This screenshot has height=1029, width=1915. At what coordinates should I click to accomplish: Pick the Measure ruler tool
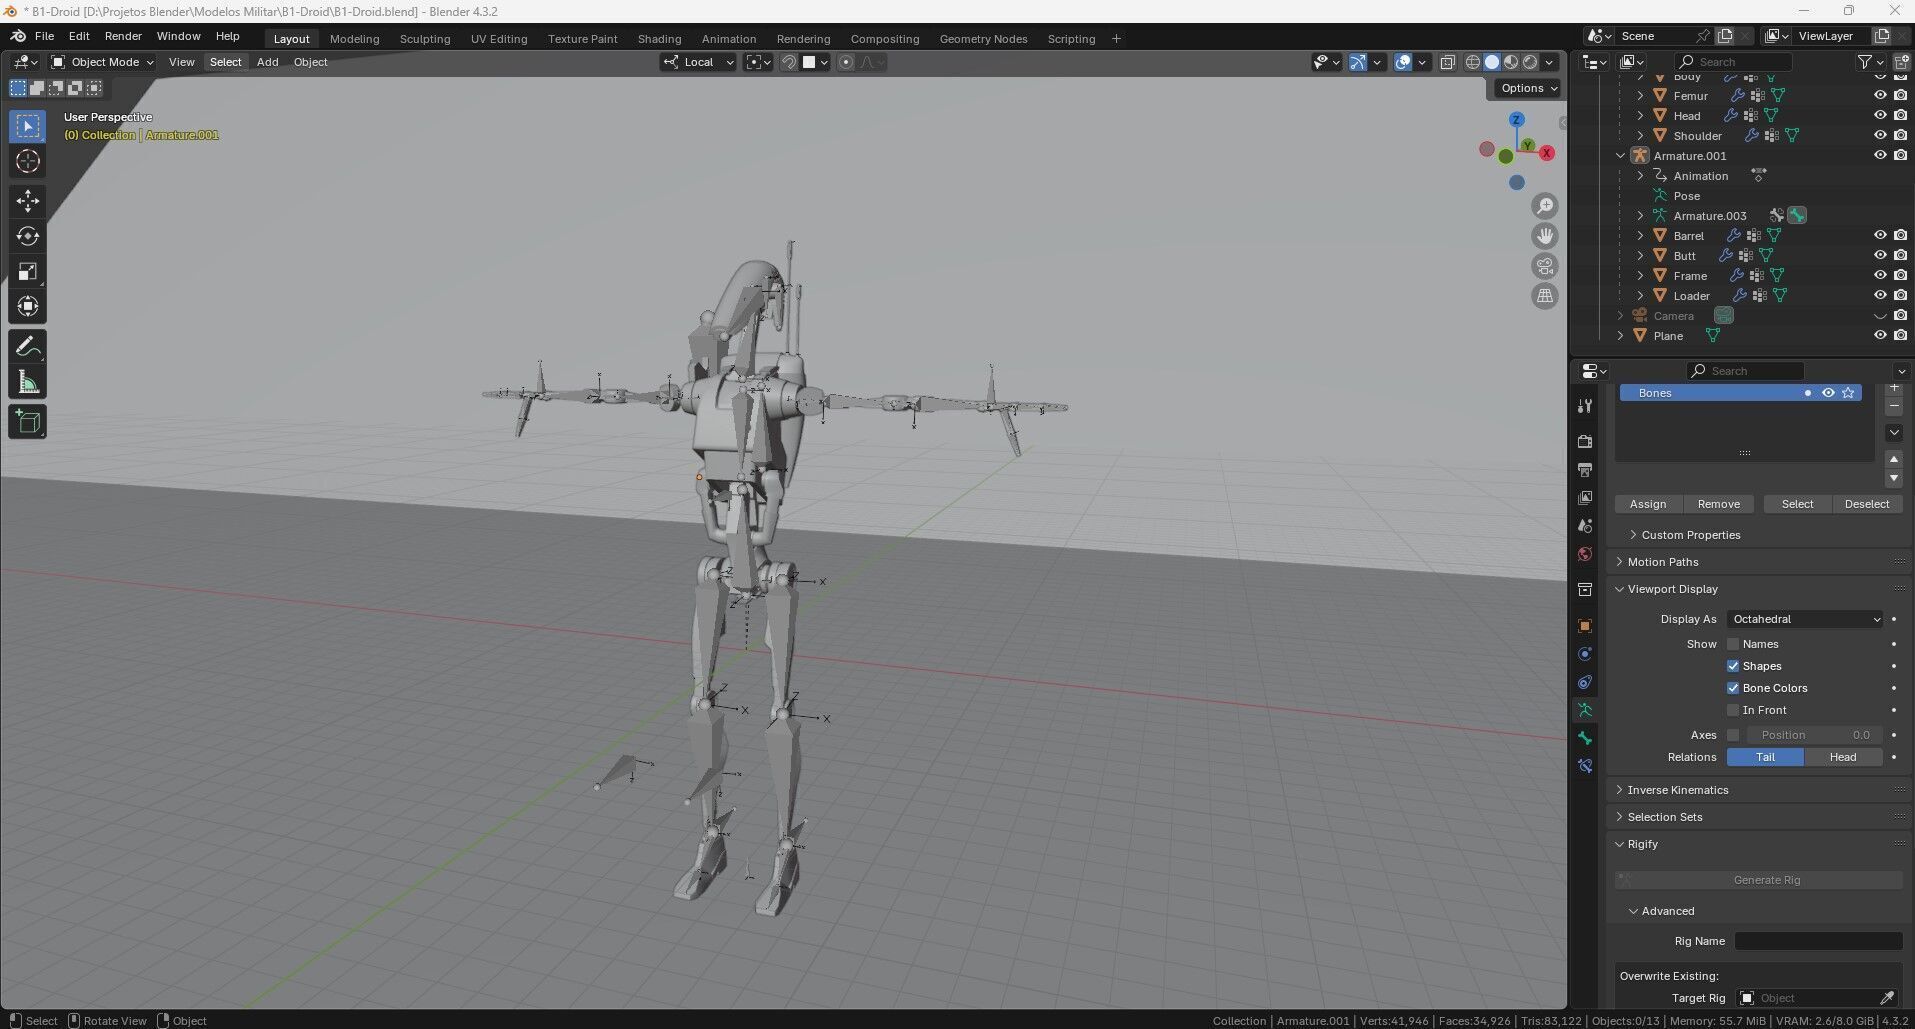(27, 382)
